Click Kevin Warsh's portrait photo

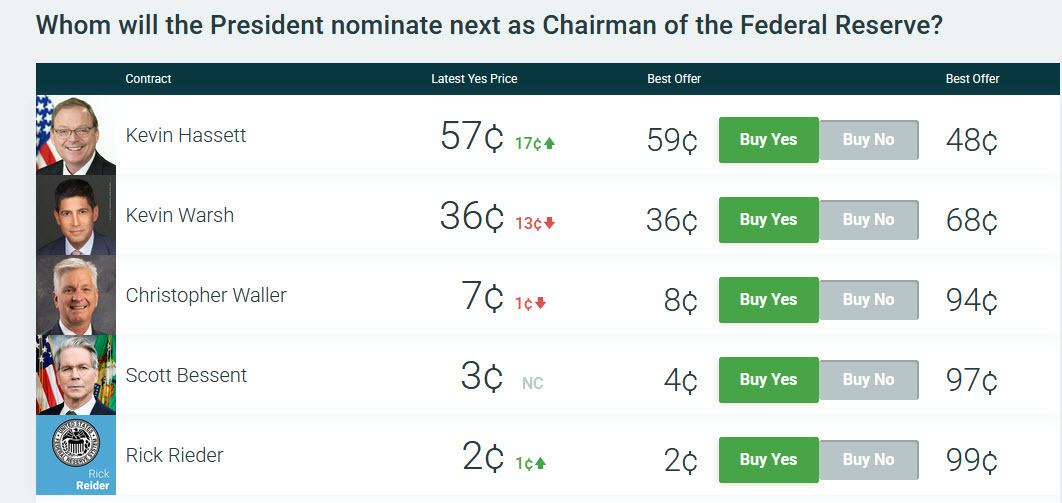coord(76,216)
